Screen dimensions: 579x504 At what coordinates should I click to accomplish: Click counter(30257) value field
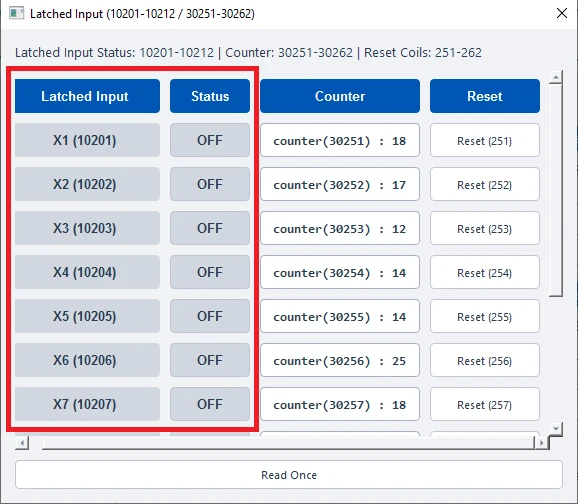pos(340,404)
